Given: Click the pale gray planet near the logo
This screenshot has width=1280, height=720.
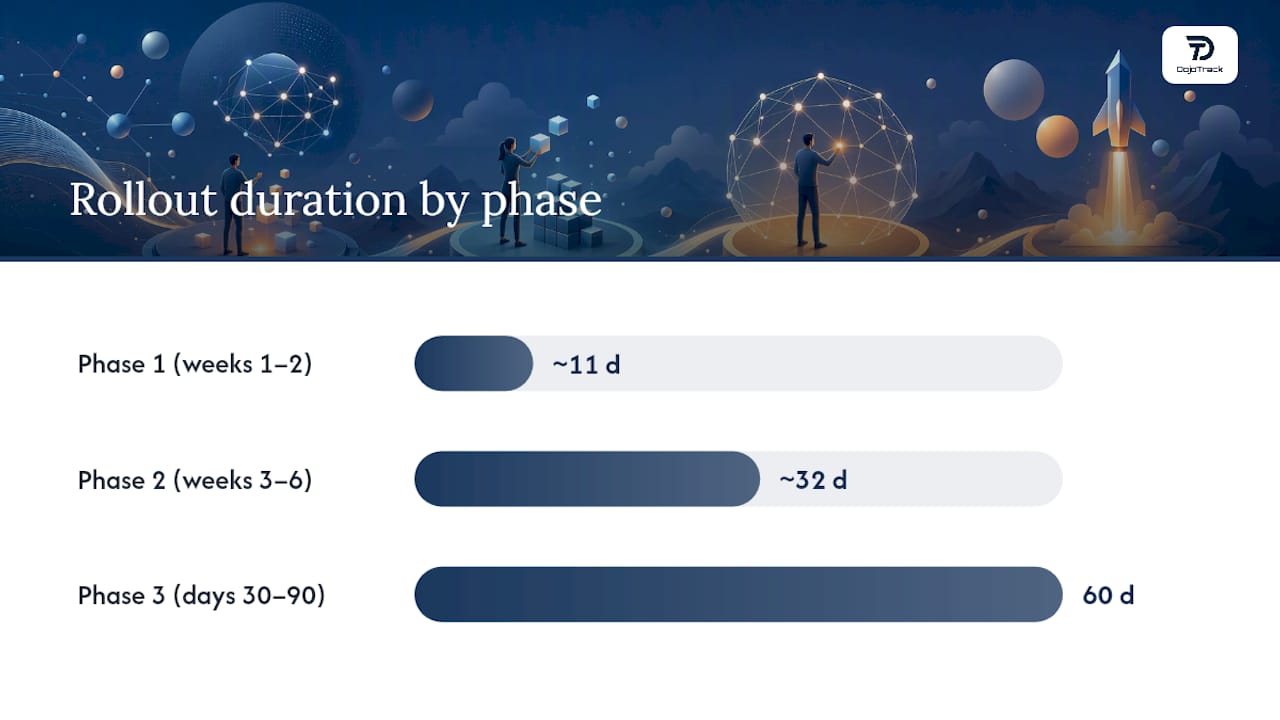Looking at the screenshot, I should pos(1013,89).
